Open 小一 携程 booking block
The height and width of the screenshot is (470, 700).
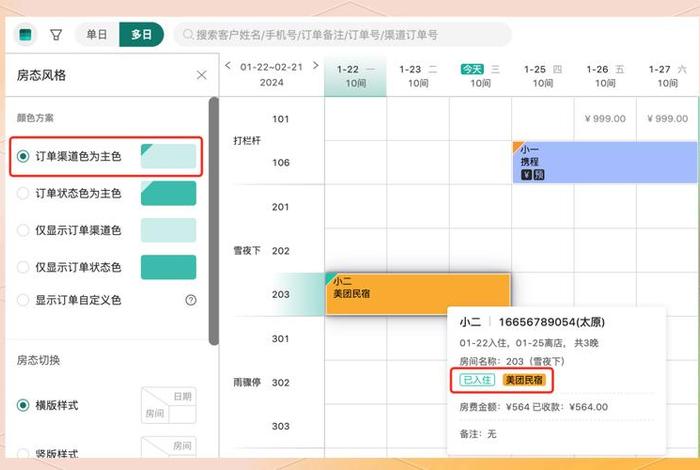[605, 162]
